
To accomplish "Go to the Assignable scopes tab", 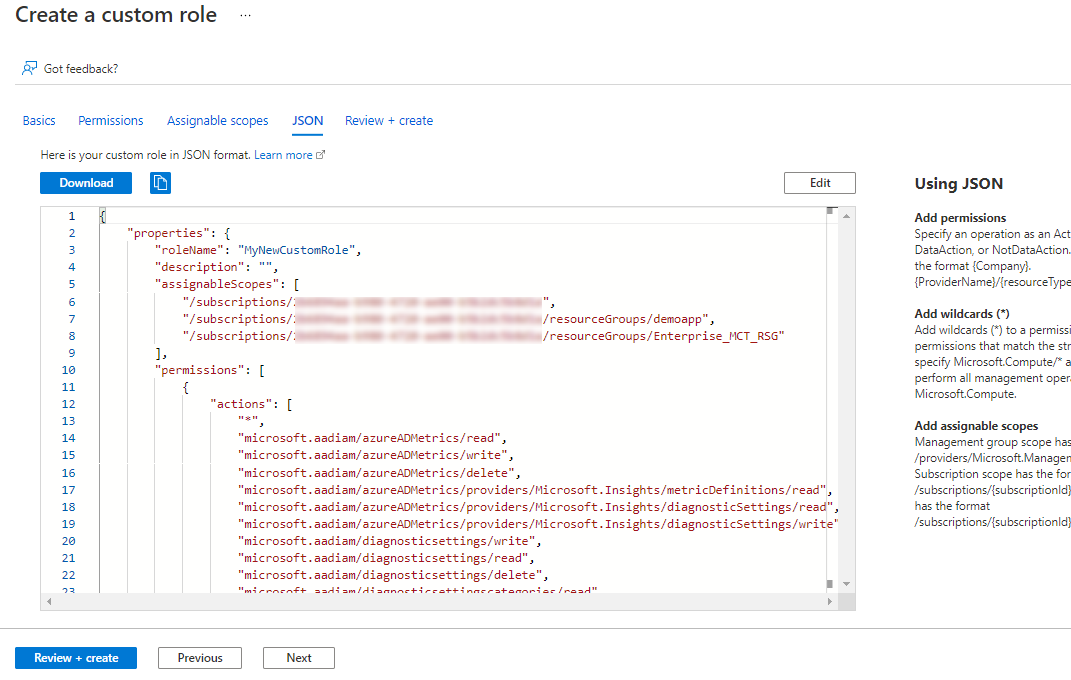I will [x=218, y=121].
